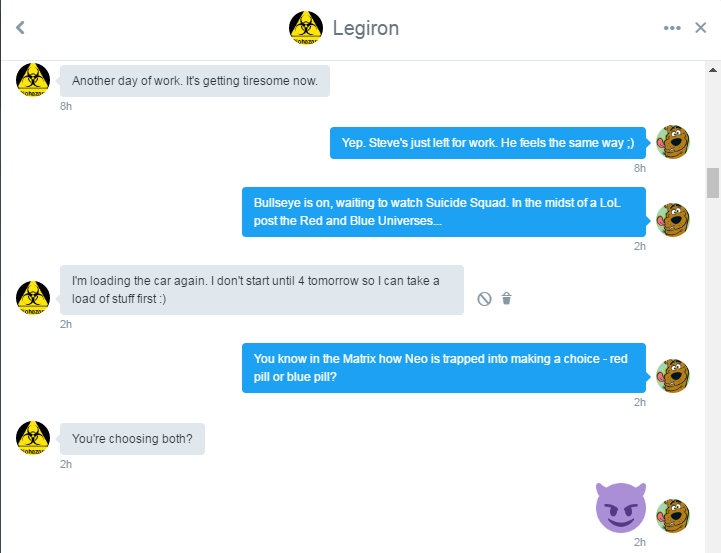Open the Legiron profile name in header
The width and height of the screenshot is (721, 553).
[x=366, y=28]
